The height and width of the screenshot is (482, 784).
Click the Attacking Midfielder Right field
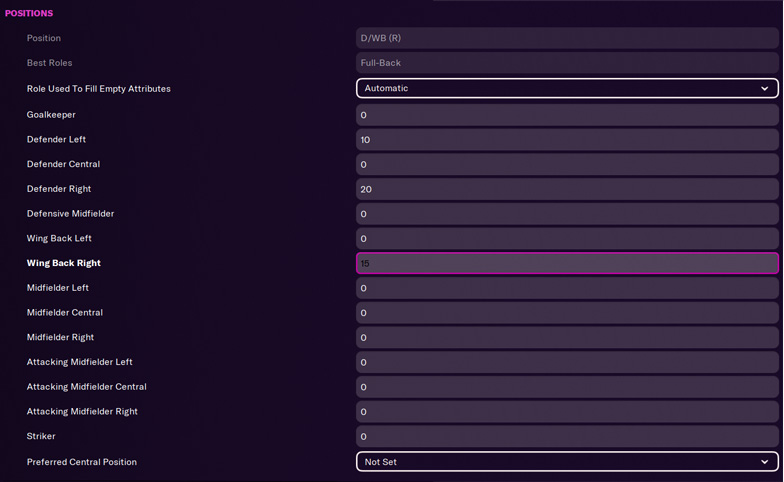pos(567,412)
